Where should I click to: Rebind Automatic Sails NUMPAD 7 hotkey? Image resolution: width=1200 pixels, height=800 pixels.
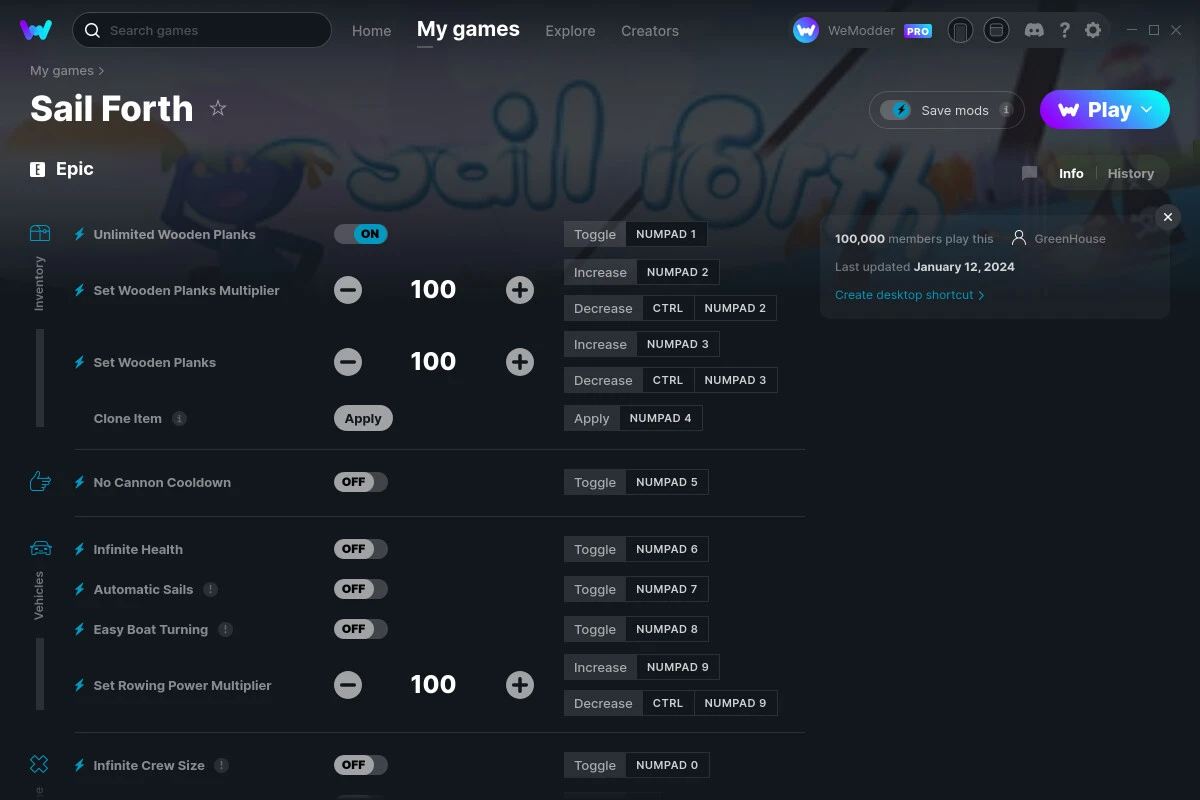[x=667, y=589]
